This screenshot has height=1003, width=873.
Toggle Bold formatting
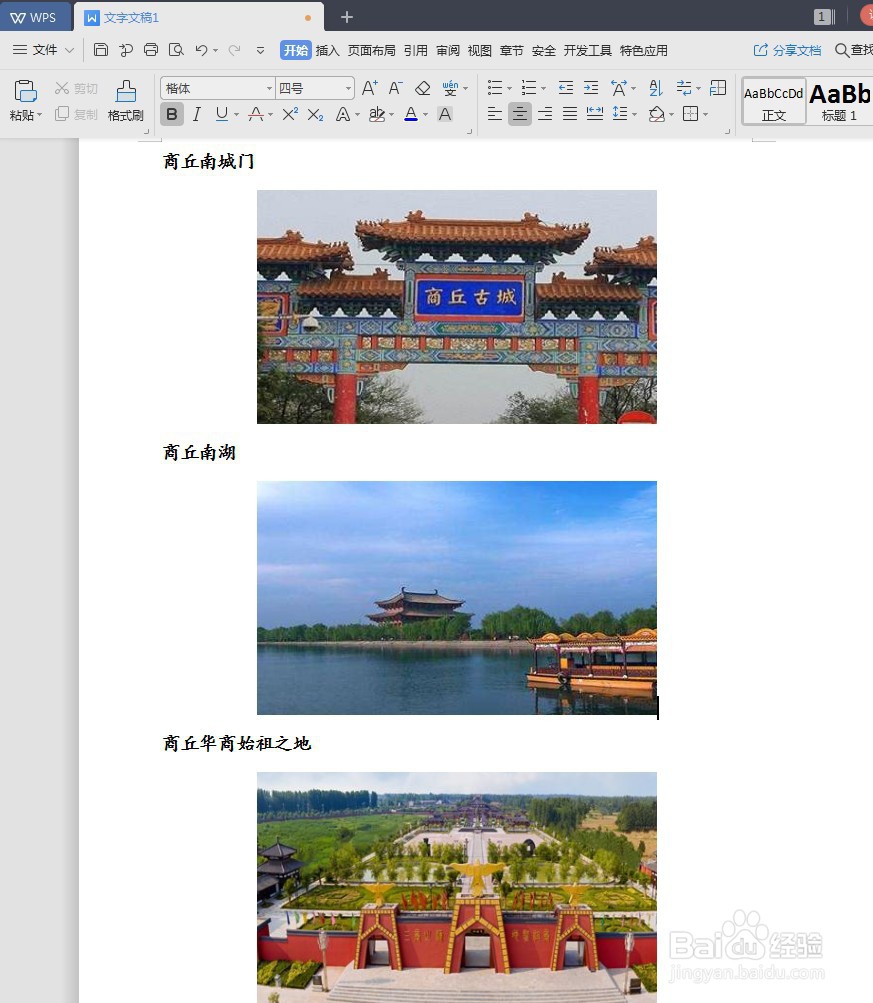(172, 115)
